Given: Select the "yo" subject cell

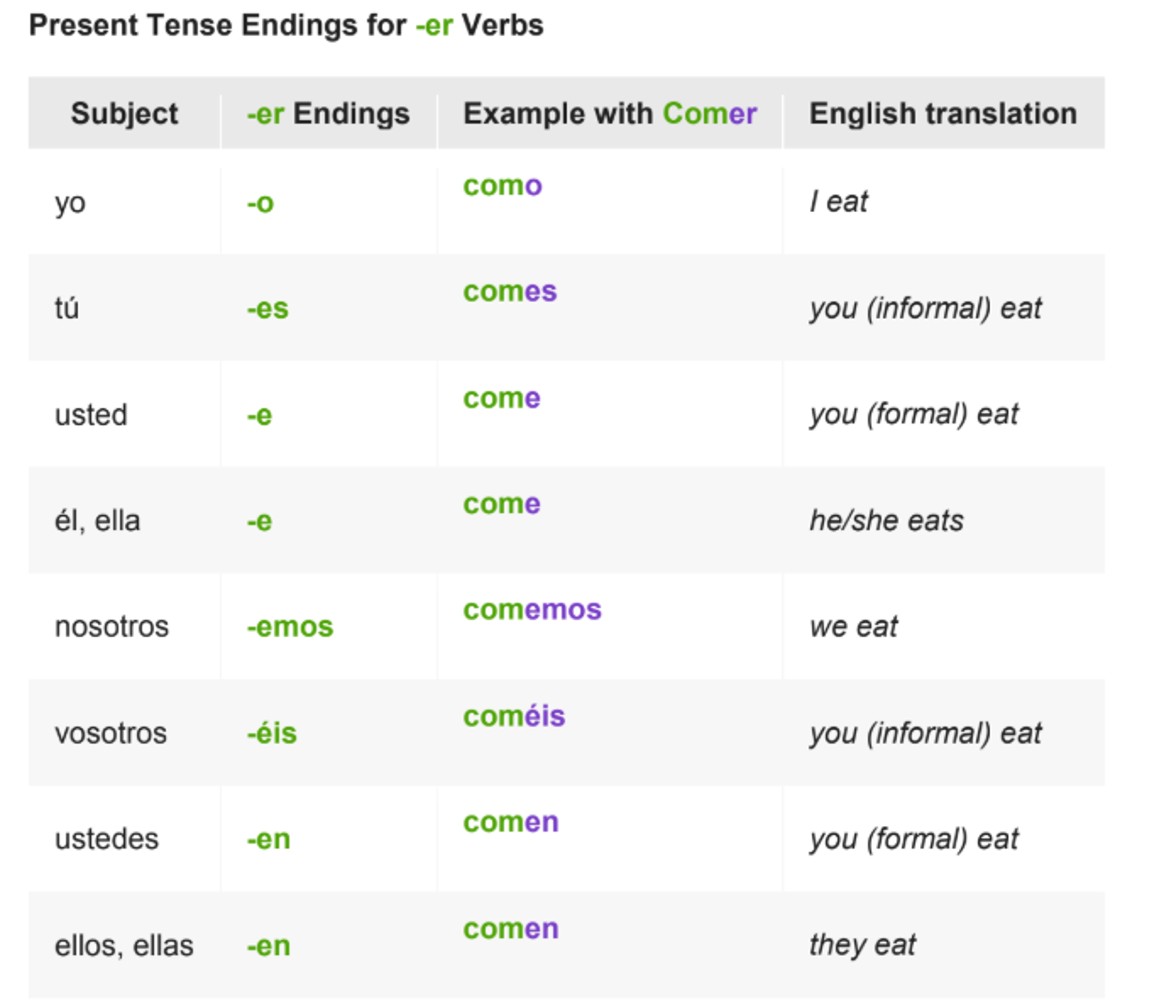Looking at the screenshot, I should (x=70, y=203).
